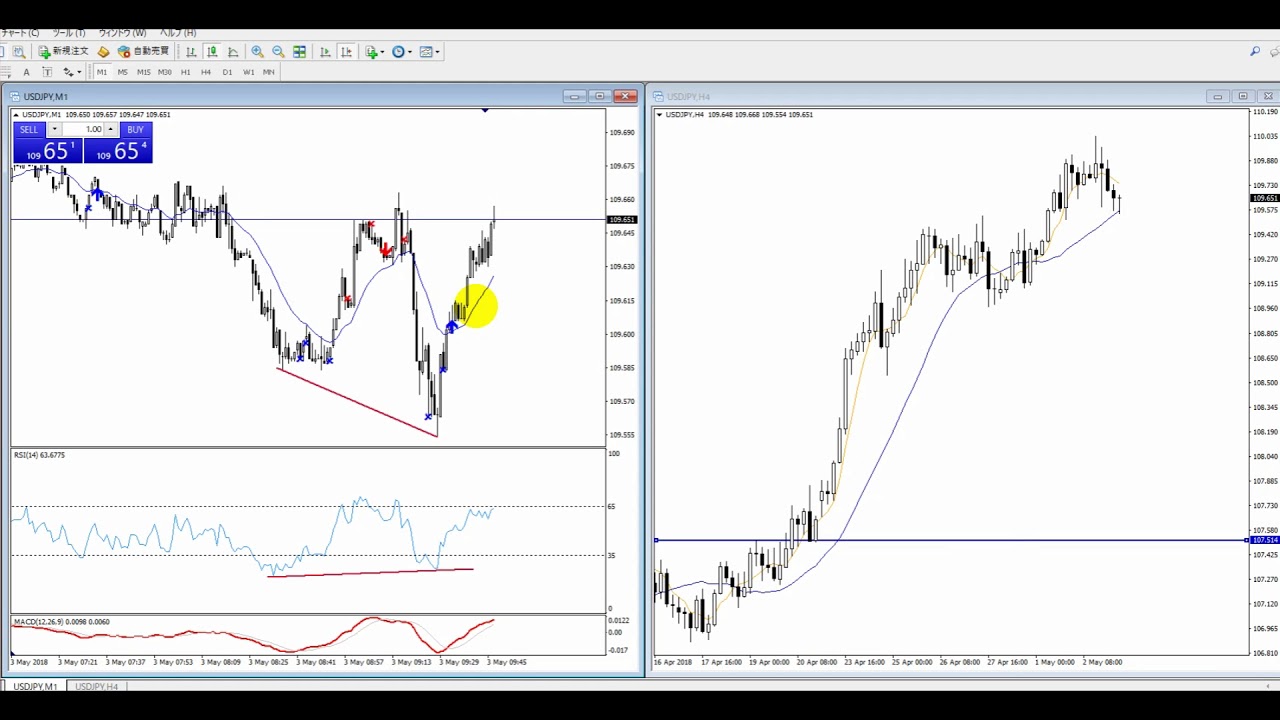Open the indicators list dropdown
1280x720 pixels.
375,52
